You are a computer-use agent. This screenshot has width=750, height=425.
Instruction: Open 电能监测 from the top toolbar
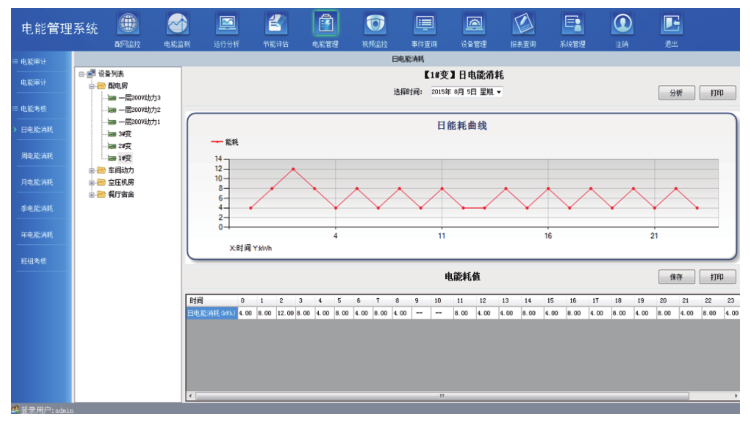click(177, 26)
